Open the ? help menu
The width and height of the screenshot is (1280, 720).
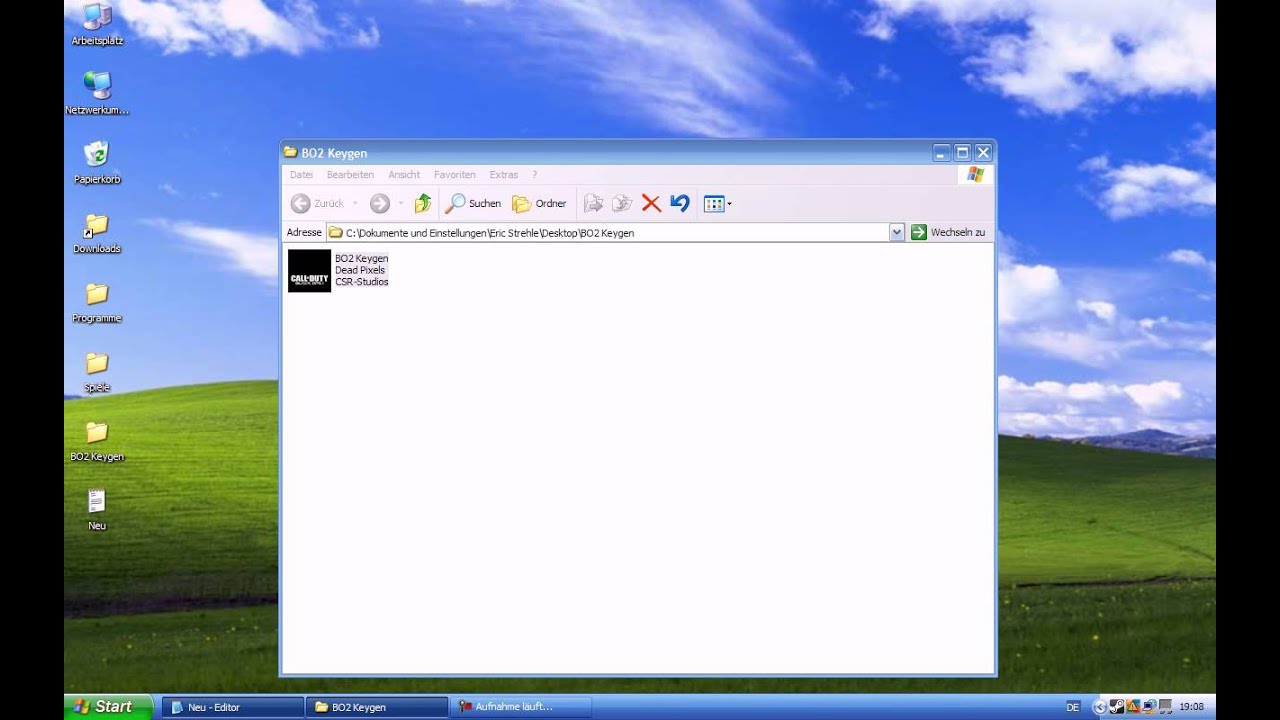535,175
